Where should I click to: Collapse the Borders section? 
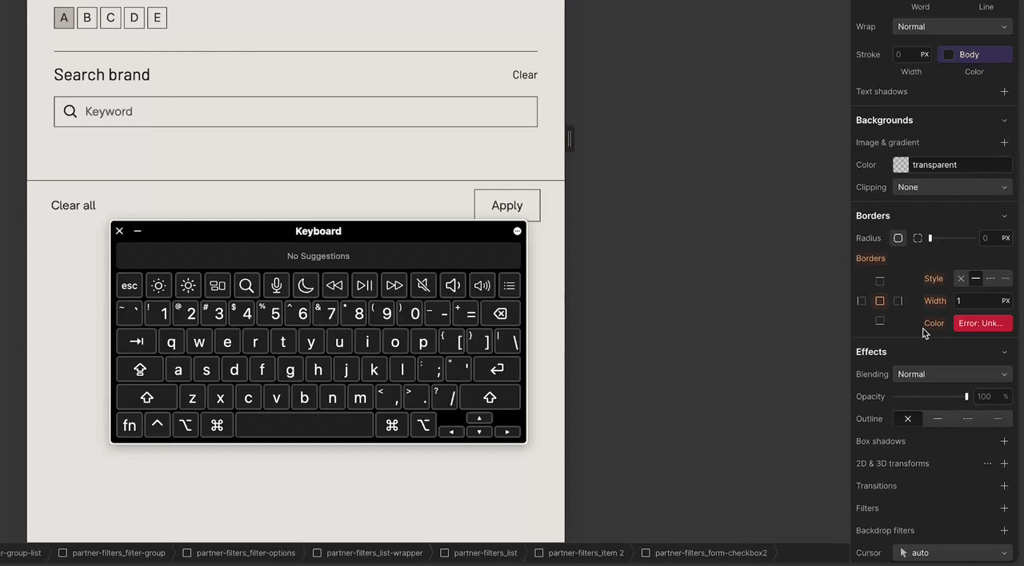pyautogui.click(x=1004, y=216)
